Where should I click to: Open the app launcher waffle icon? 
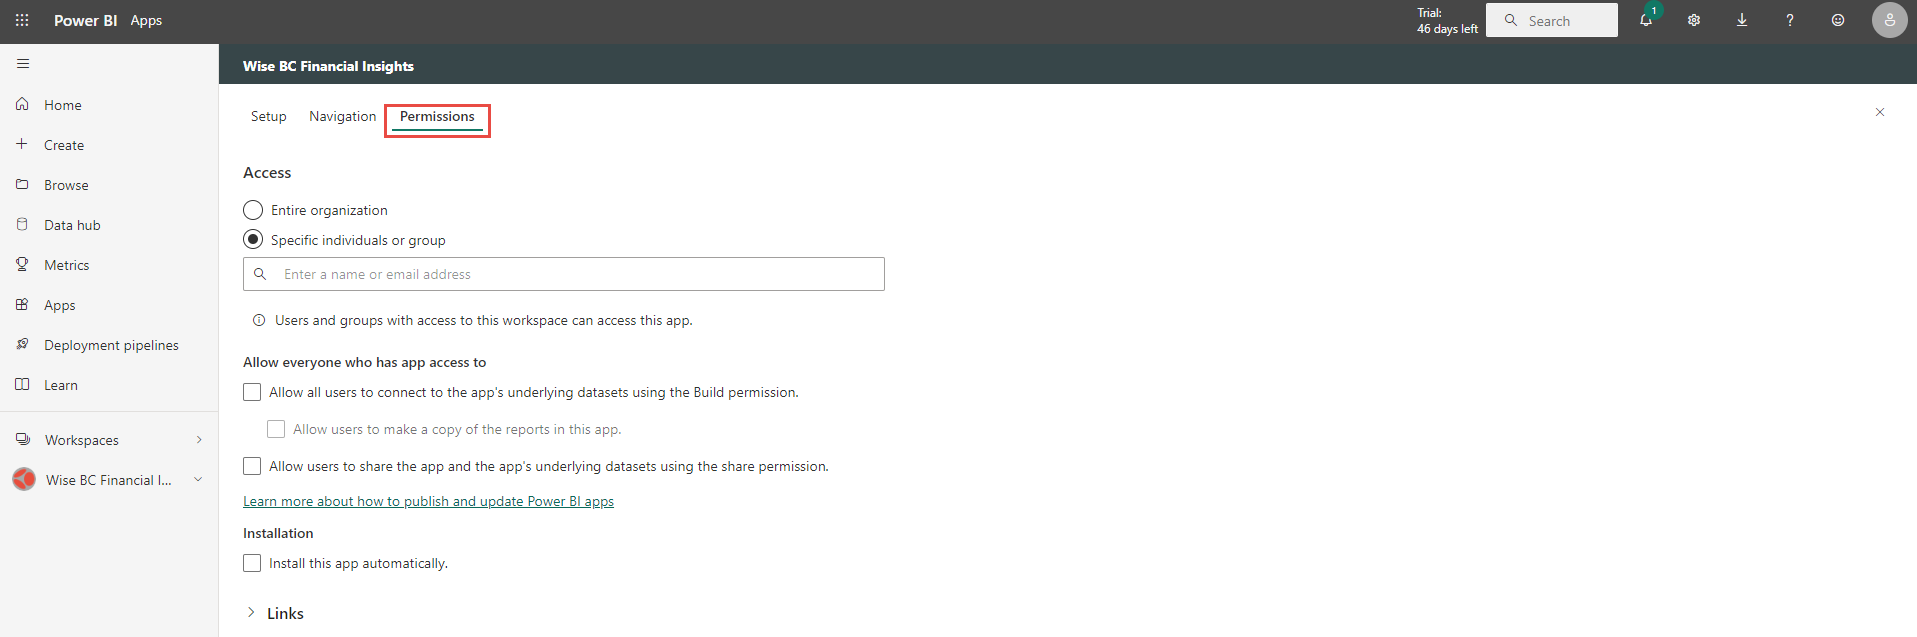point(22,20)
